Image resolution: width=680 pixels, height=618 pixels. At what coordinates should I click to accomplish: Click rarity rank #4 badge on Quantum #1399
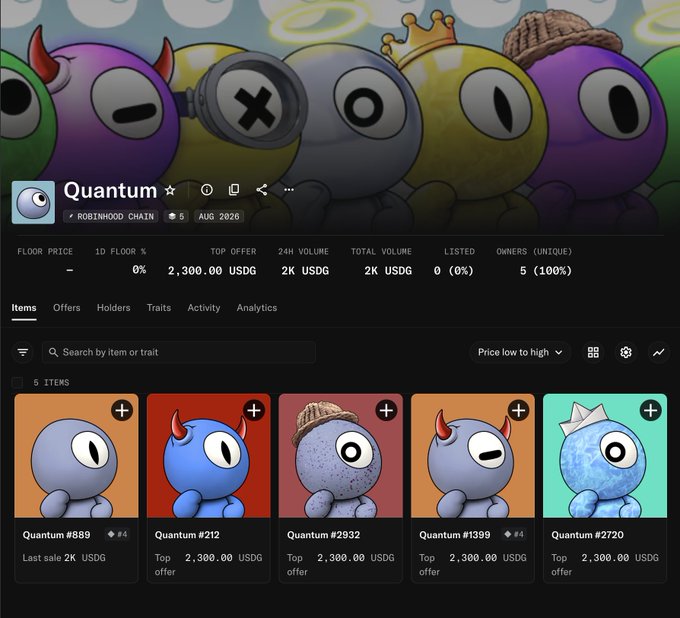pos(514,534)
